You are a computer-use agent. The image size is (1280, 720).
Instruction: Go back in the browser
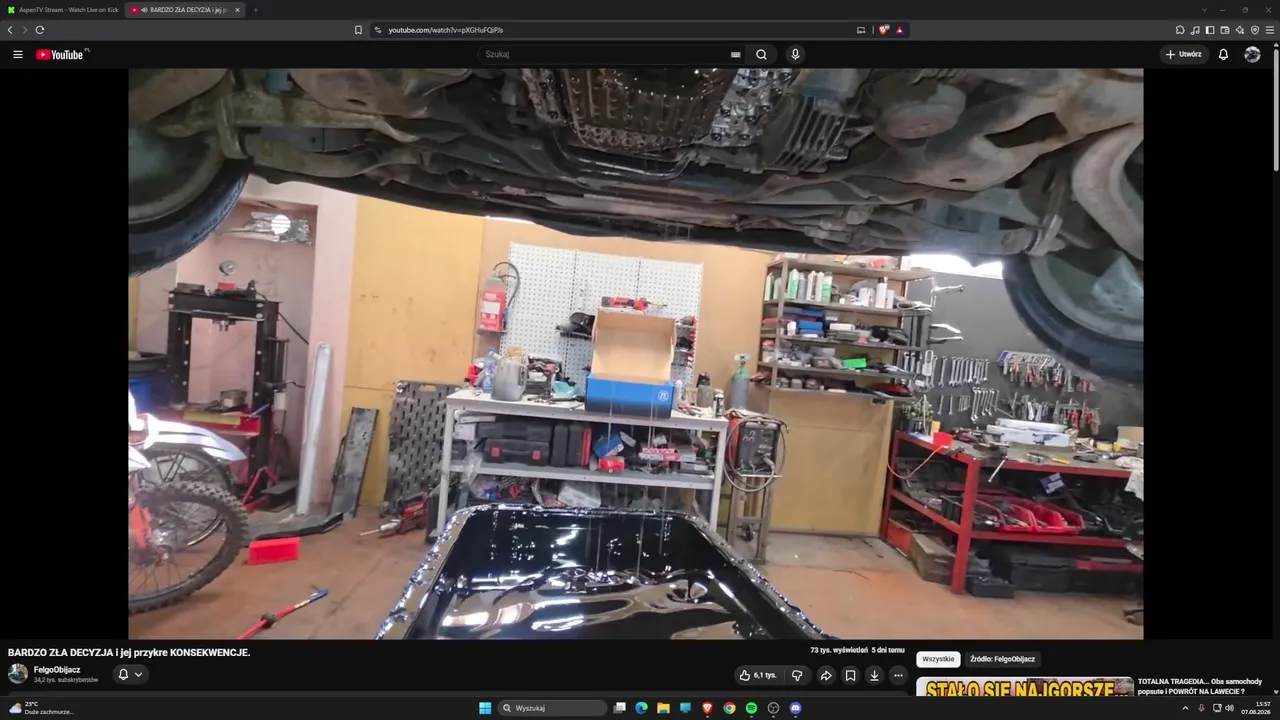[x=10, y=30]
